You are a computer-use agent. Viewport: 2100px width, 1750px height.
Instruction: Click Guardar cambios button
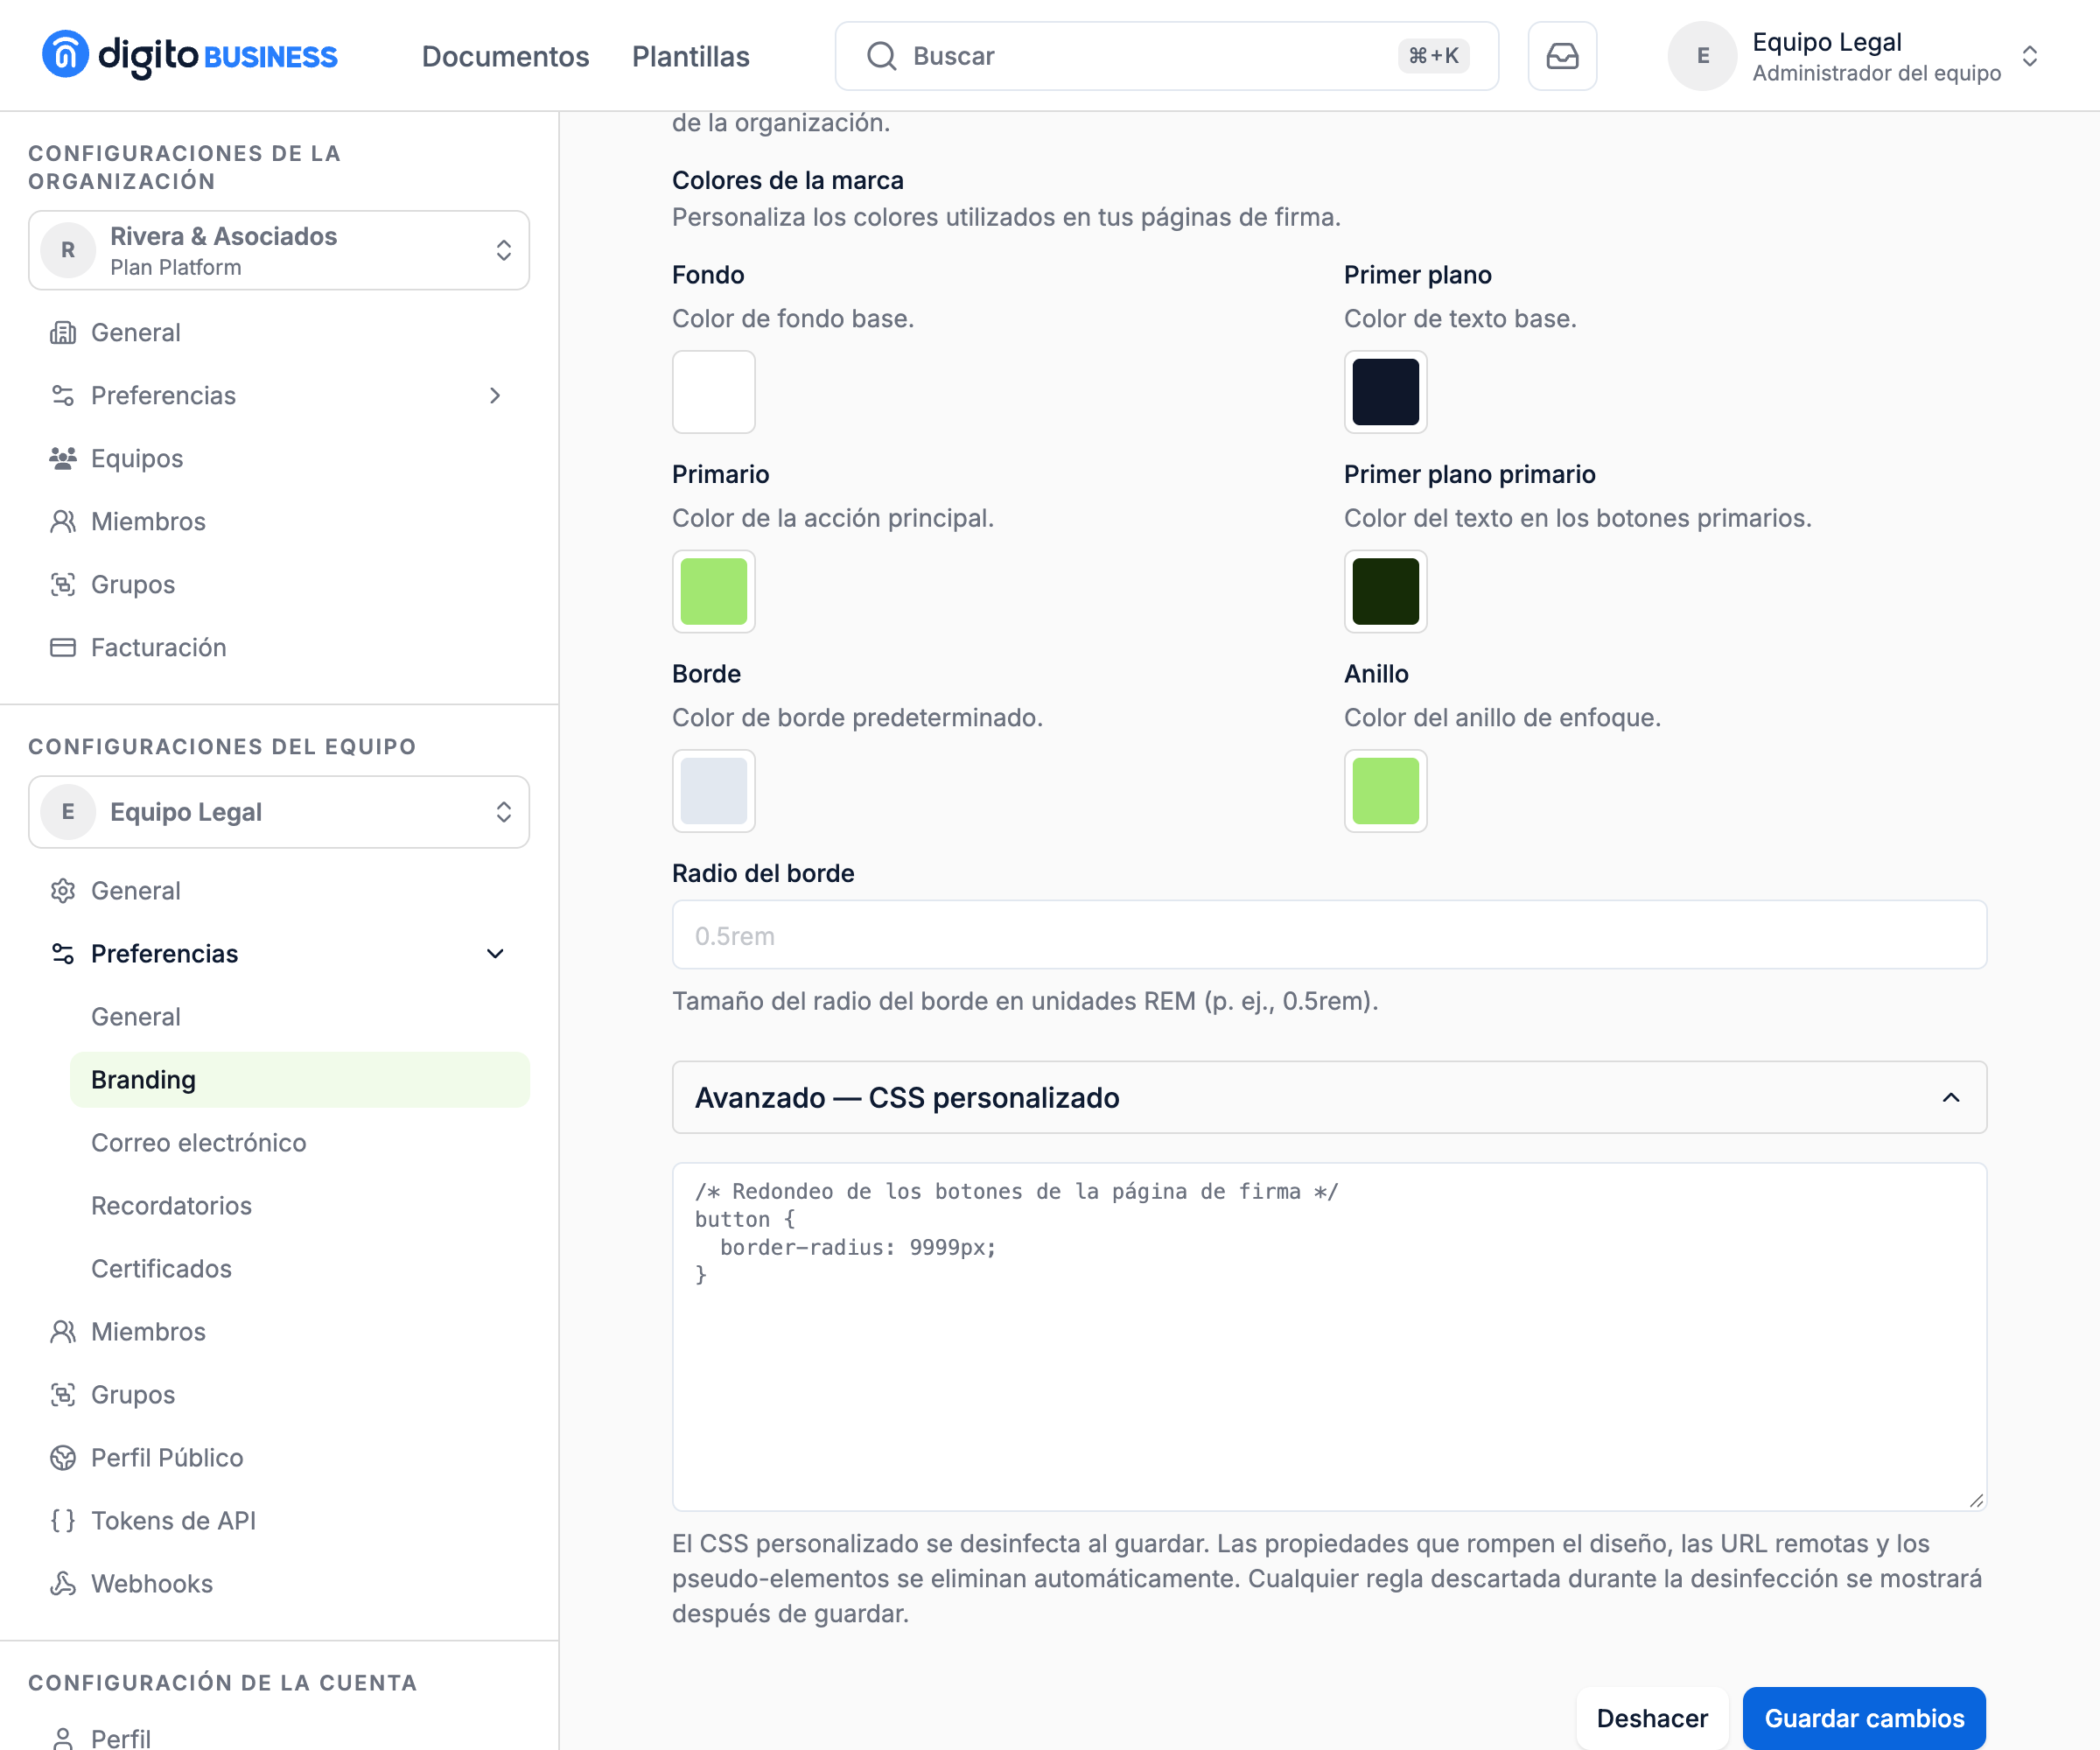point(1864,1718)
